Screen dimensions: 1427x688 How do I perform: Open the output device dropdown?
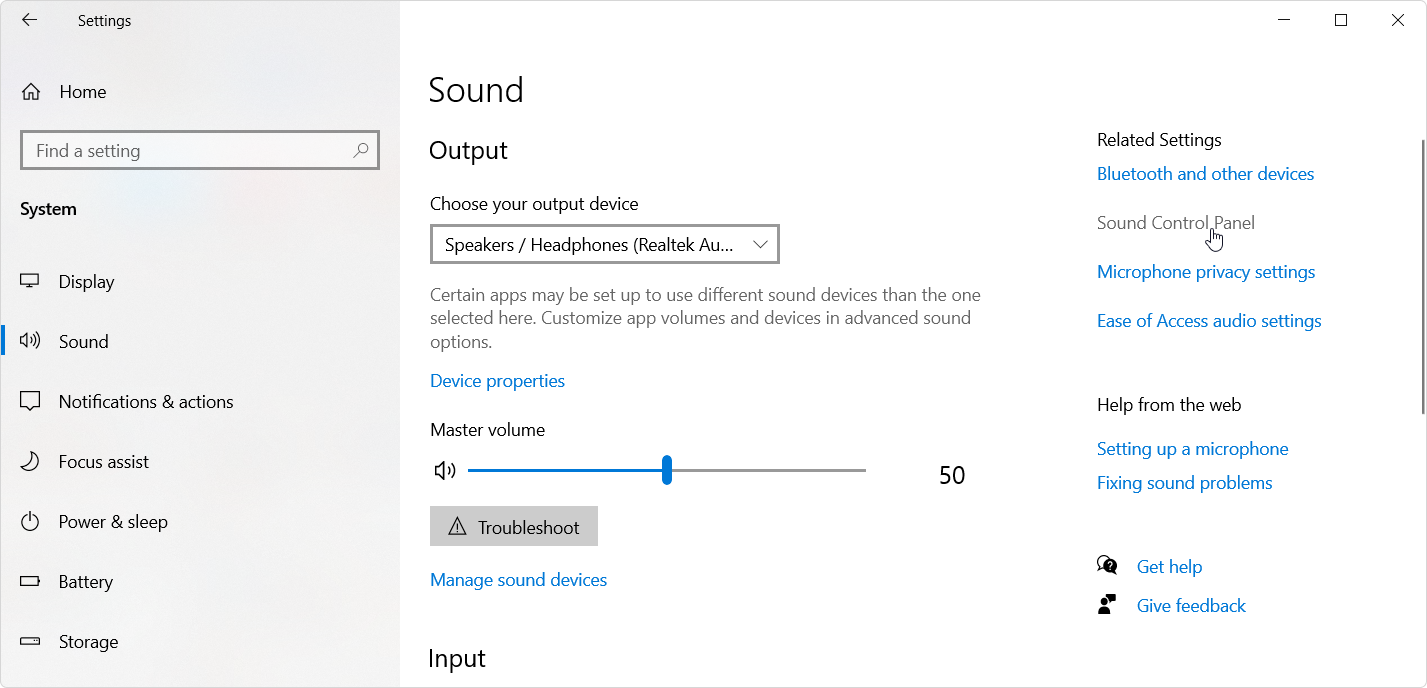[x=604, y=245]
